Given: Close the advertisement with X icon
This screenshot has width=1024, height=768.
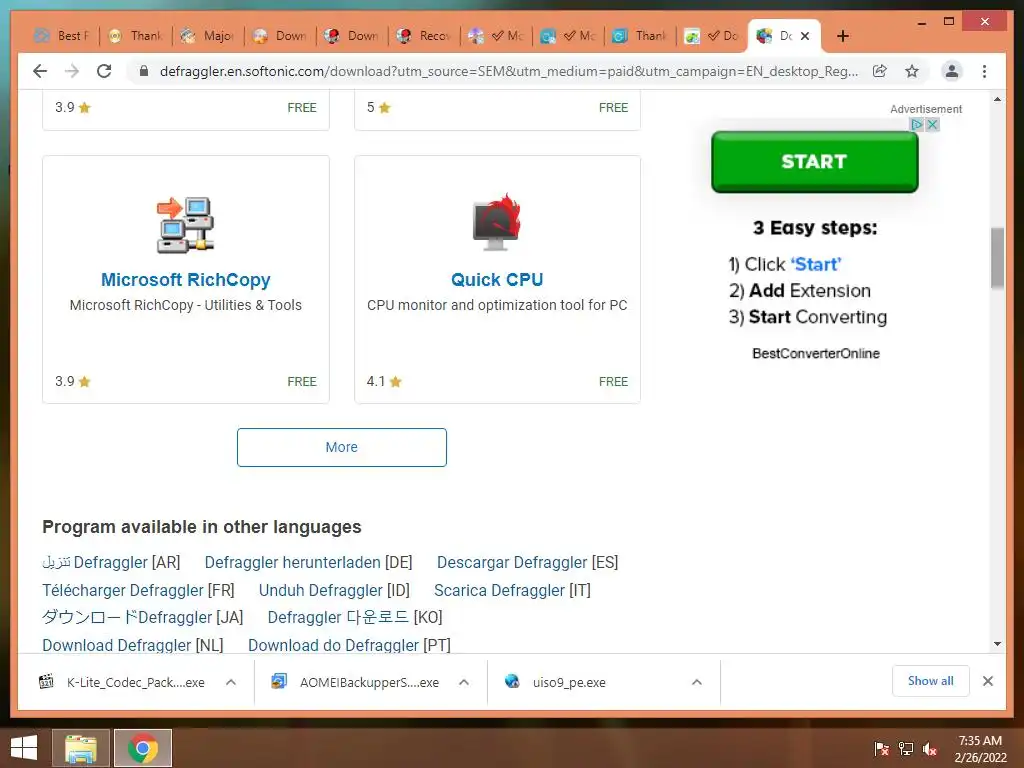Looking at the screenshot, I should pyautogui.click(x=932, y=124).
